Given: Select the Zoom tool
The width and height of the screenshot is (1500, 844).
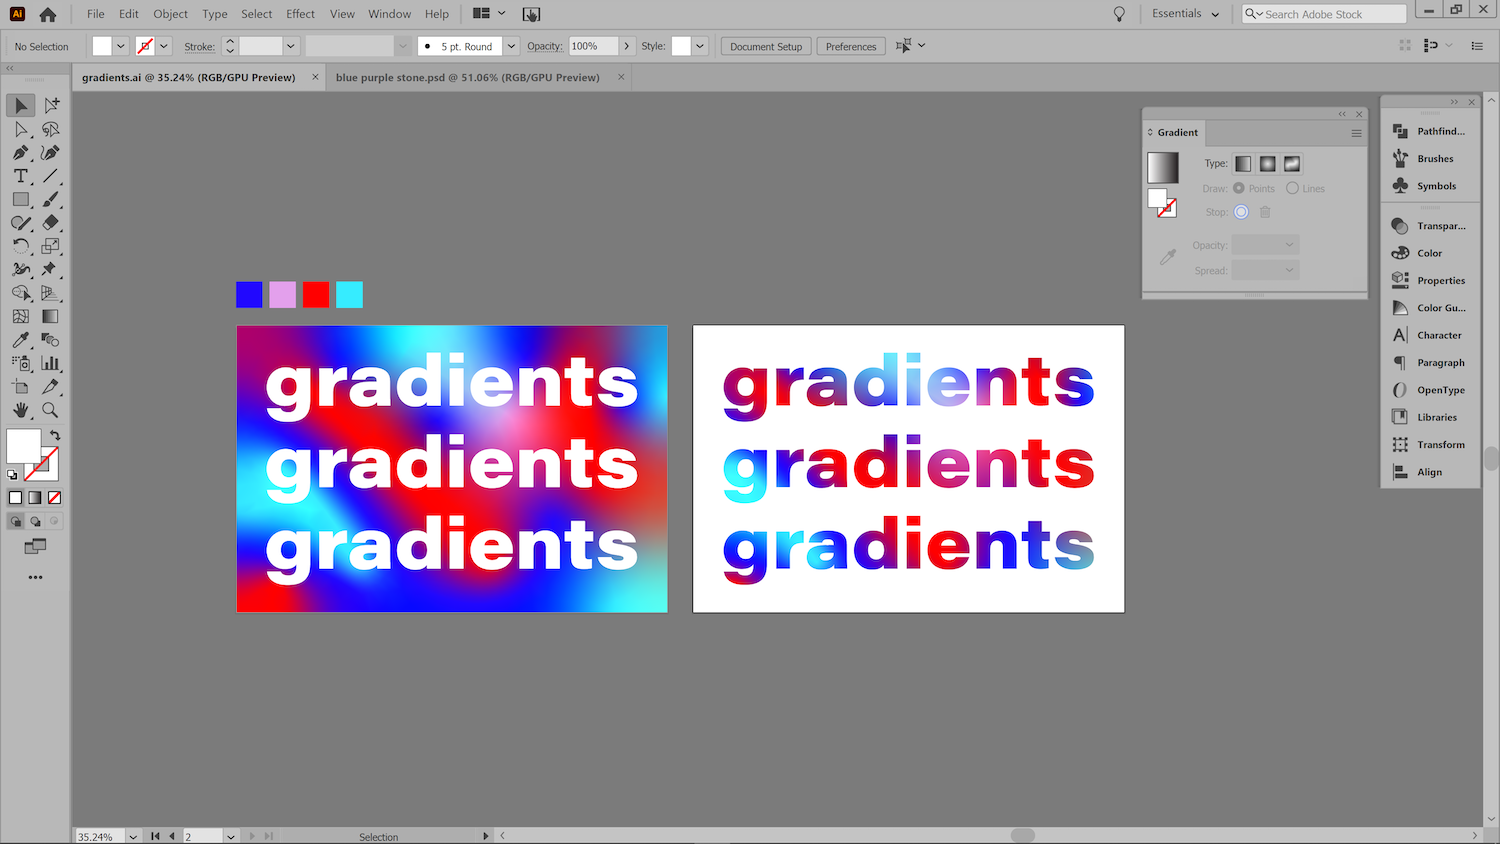Looking at the screenshot, I should coord(51,410).
